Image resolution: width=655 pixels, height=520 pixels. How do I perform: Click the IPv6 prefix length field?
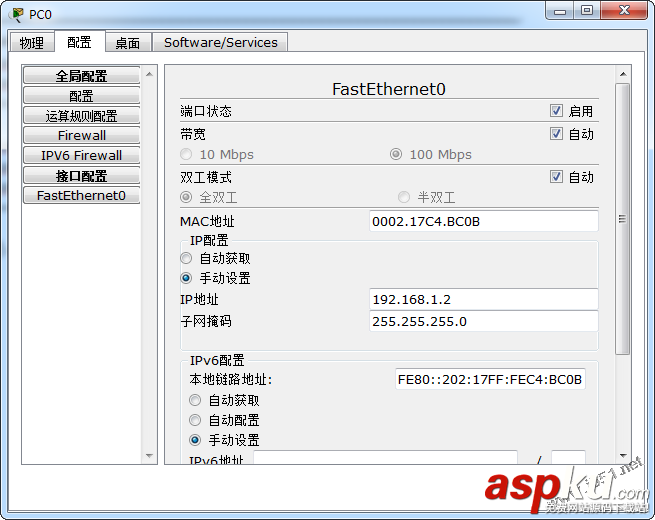point(568,457)
